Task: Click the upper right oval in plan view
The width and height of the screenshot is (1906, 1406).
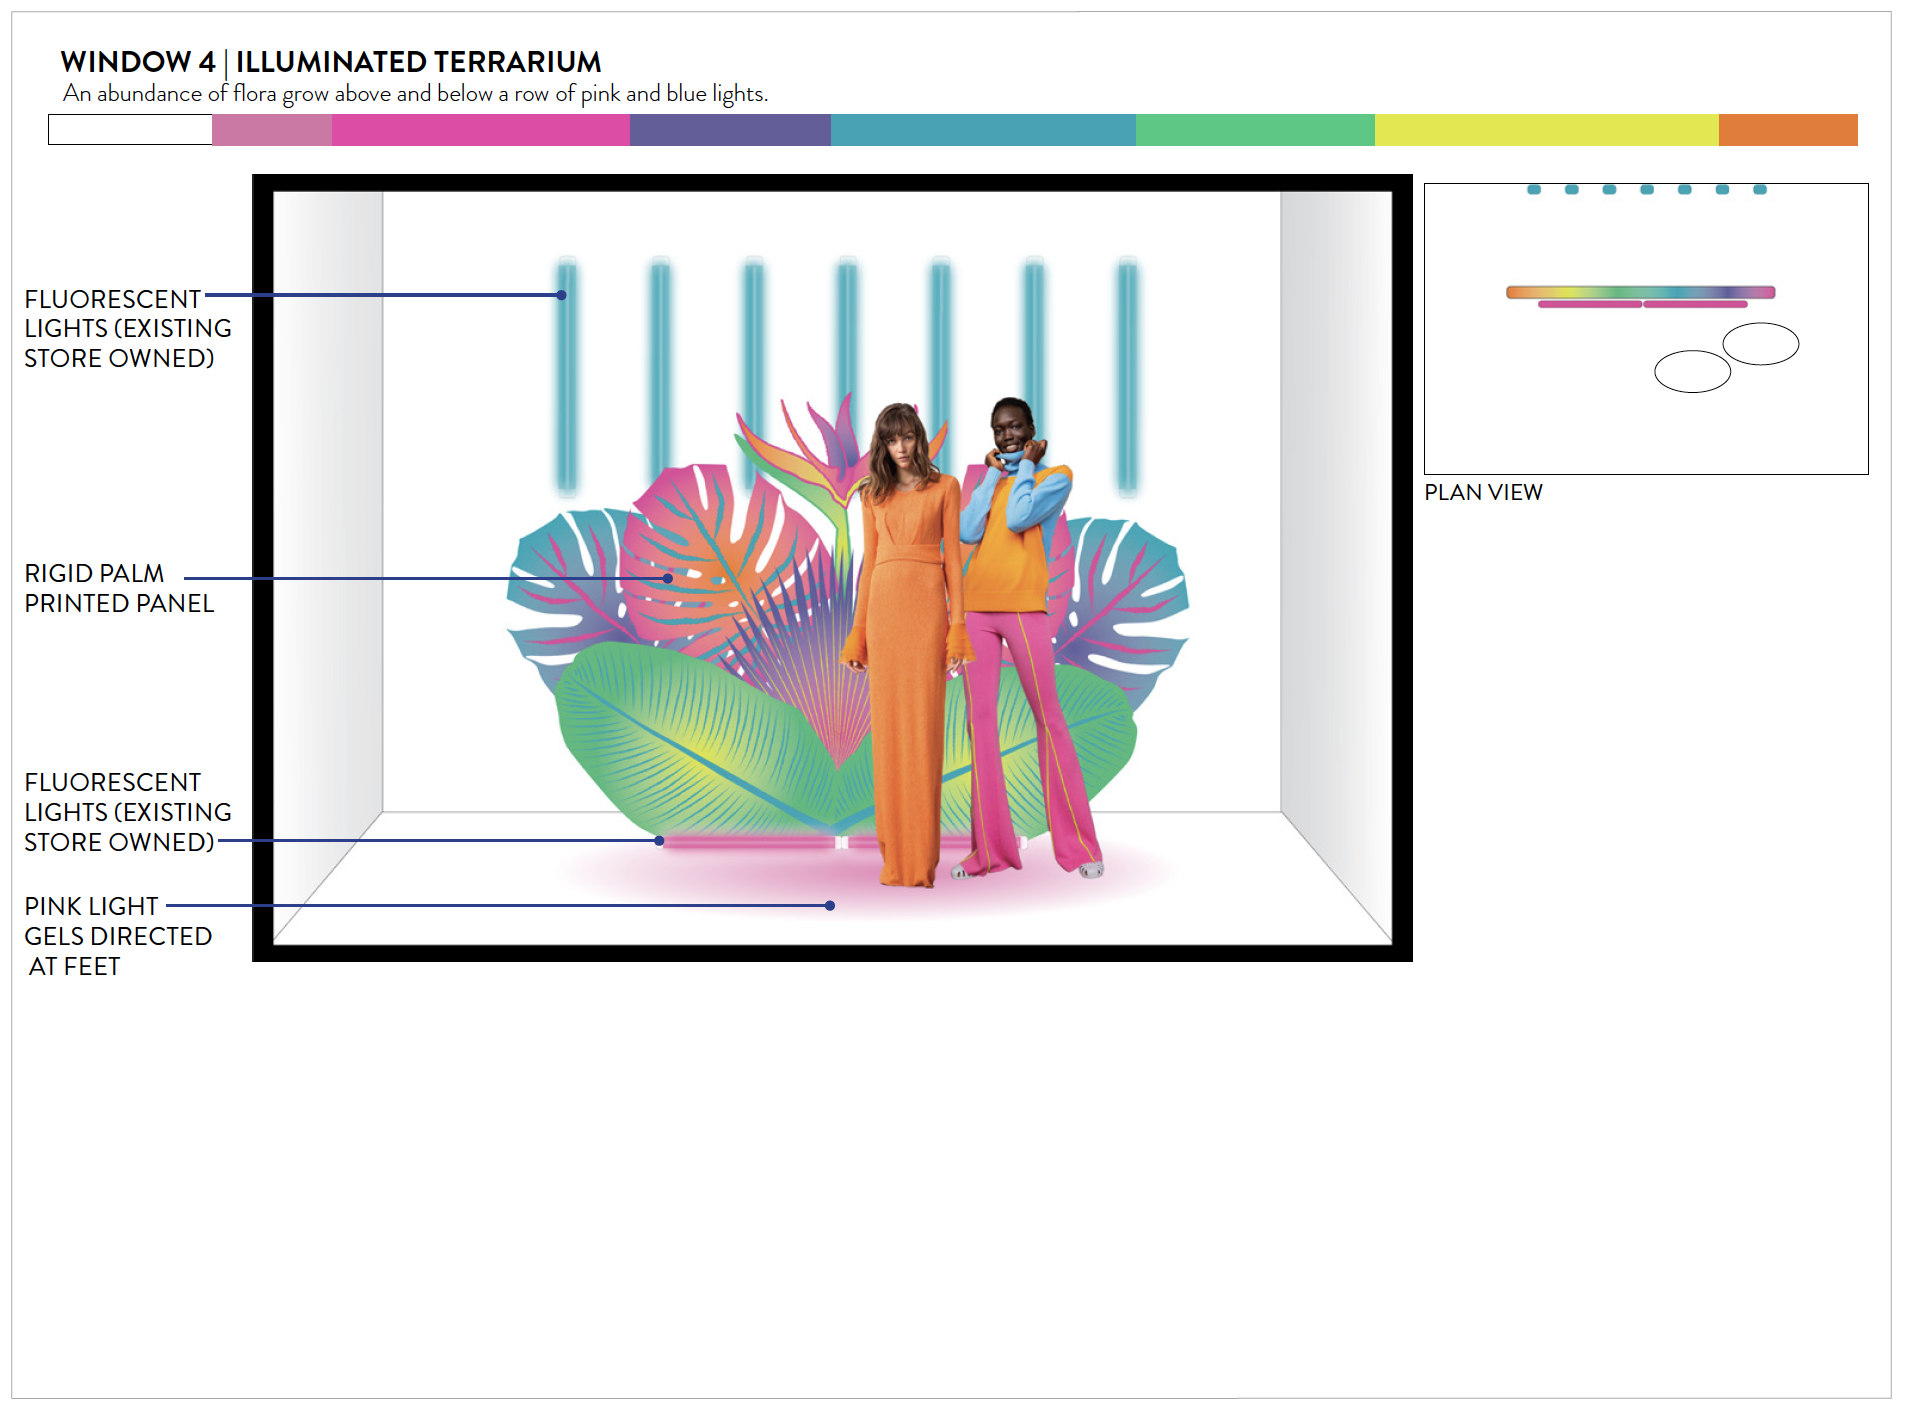Action: [1761, 344]
